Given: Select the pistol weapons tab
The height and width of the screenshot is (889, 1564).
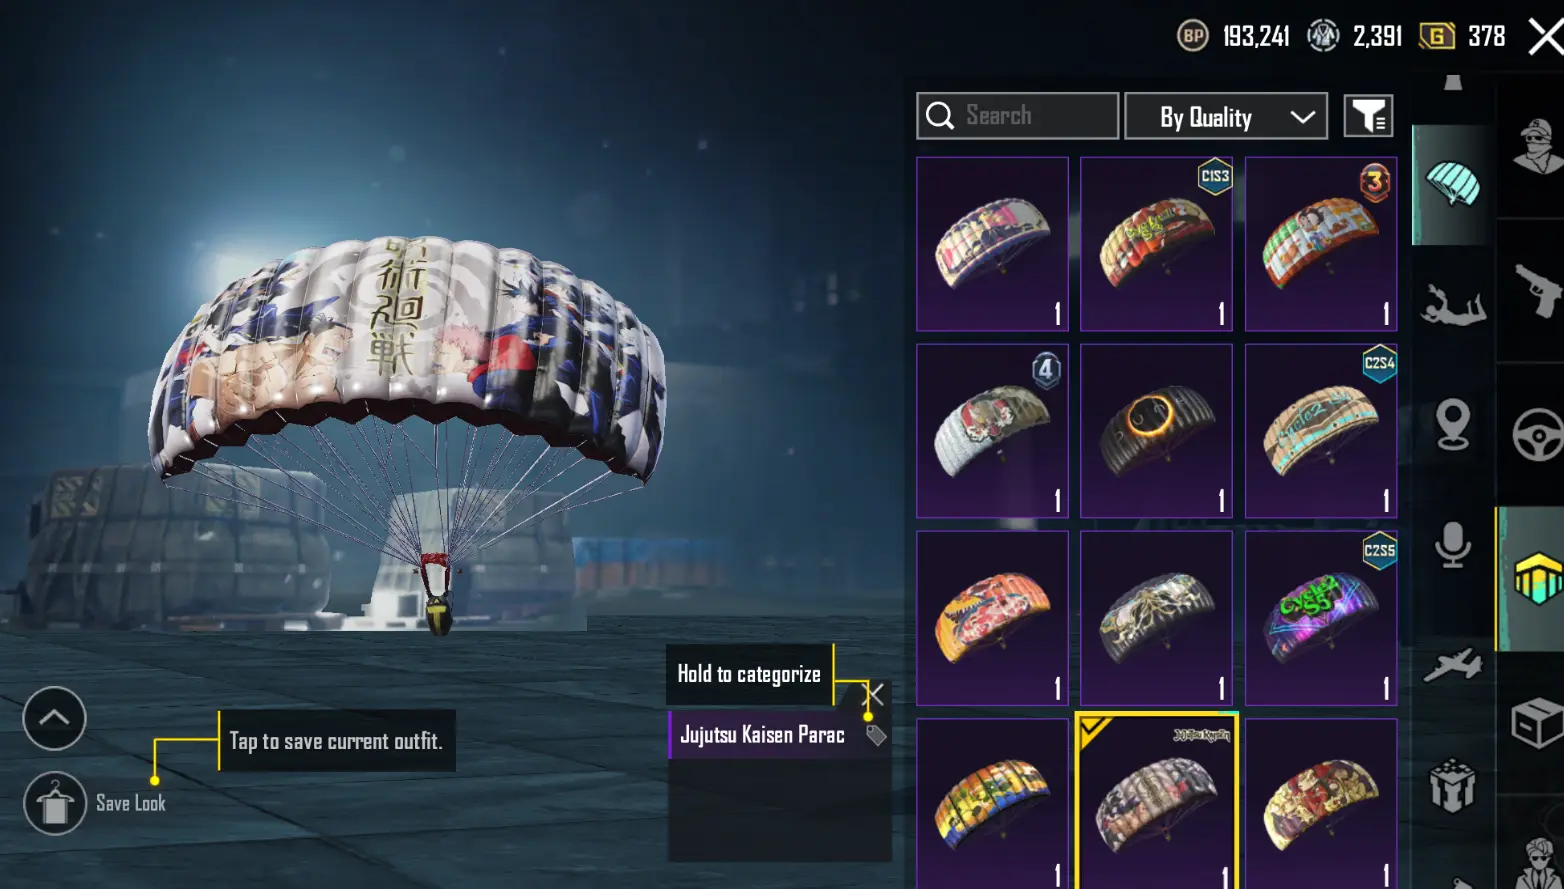Looking at the screenshot, I should click(x=1537, y=290).
